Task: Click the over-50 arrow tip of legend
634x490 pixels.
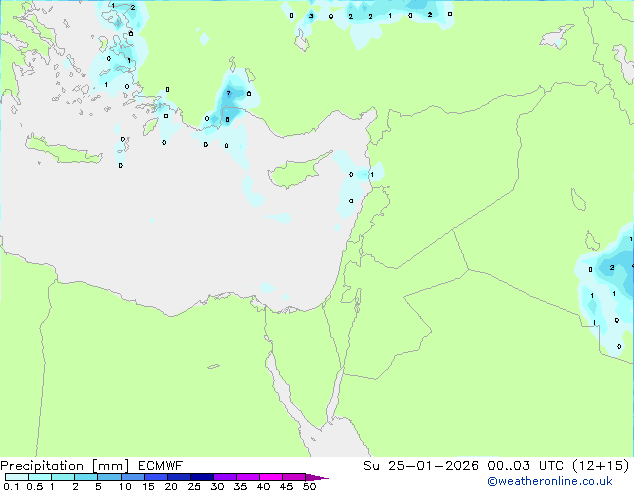Action: [317, 477]
